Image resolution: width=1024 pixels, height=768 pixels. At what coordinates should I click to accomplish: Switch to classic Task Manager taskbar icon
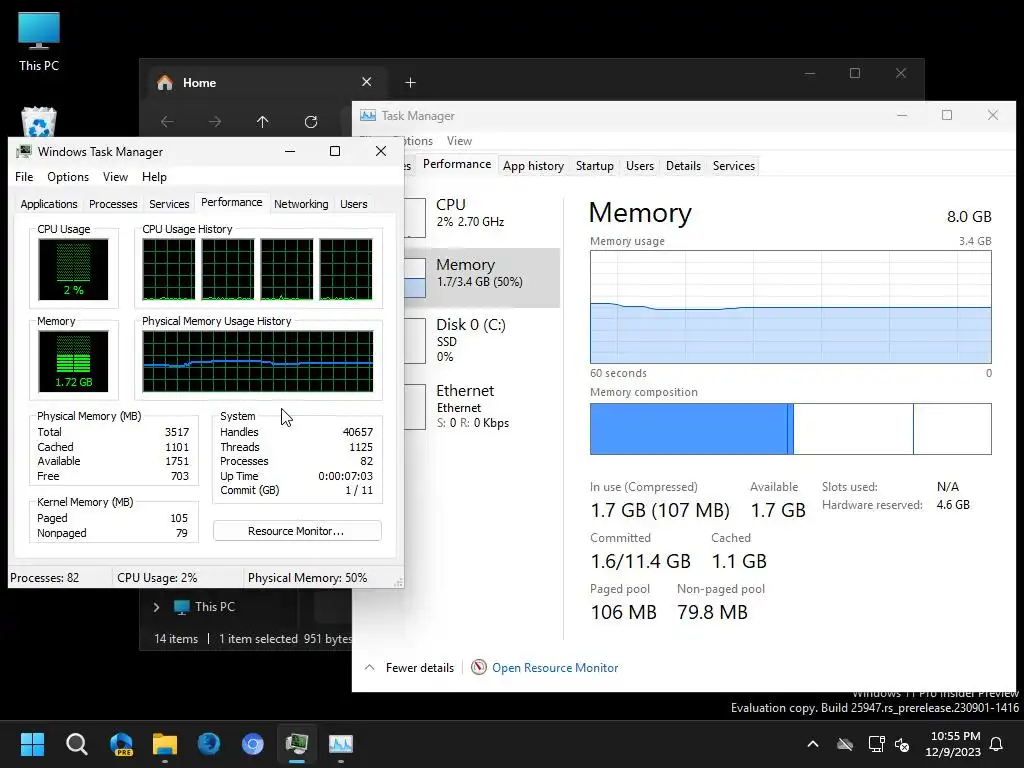[x=297, y=744]
